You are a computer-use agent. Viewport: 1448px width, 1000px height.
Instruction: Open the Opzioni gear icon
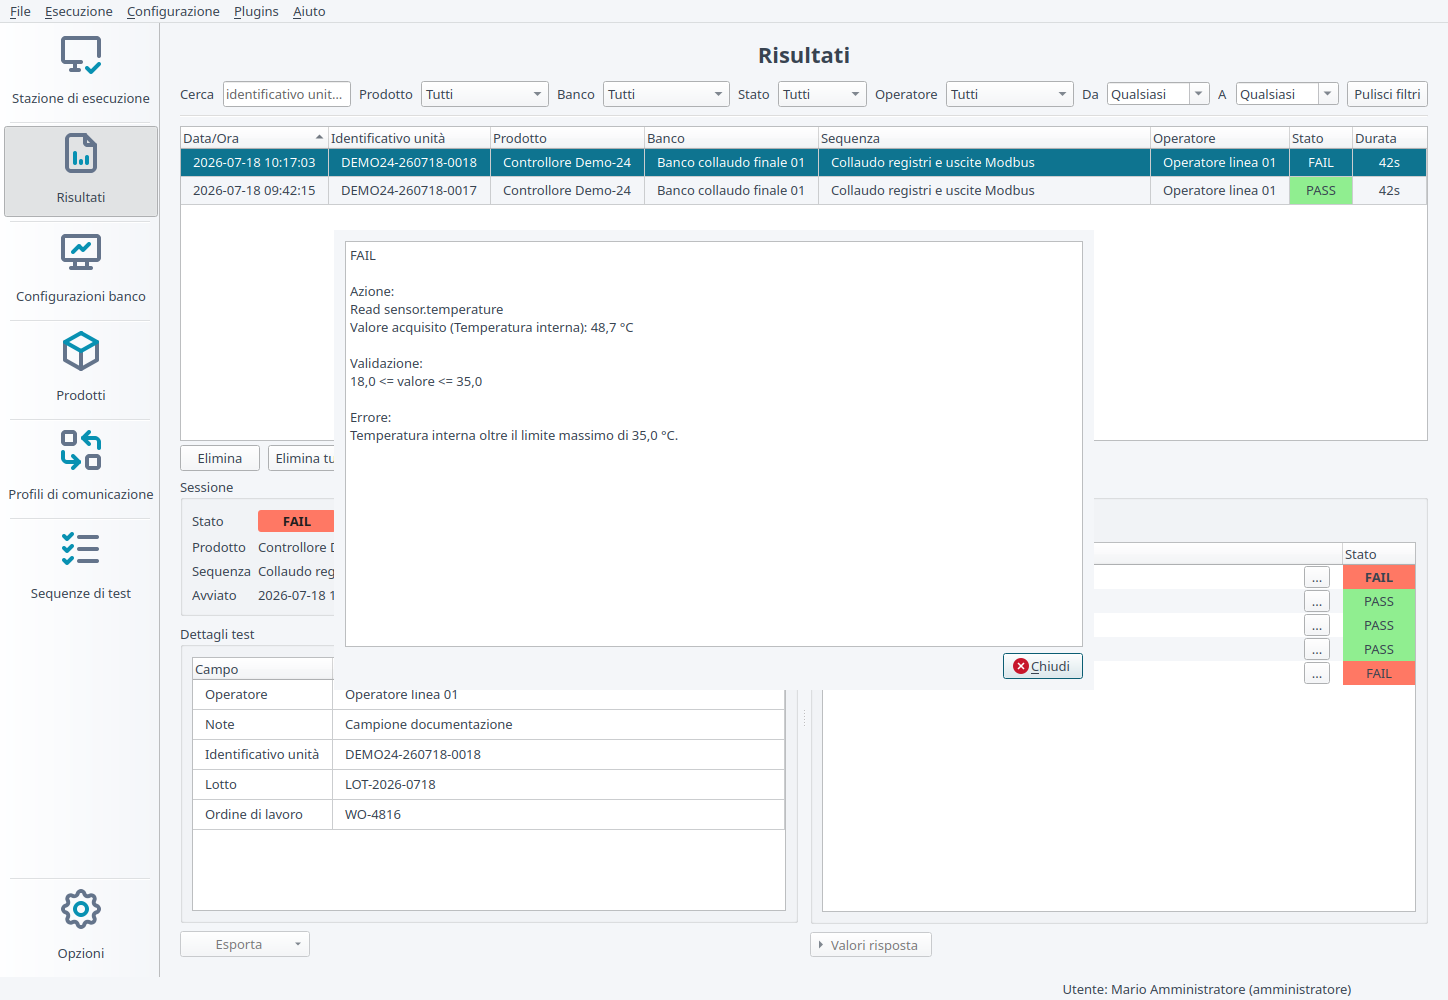tap(81, 909)
